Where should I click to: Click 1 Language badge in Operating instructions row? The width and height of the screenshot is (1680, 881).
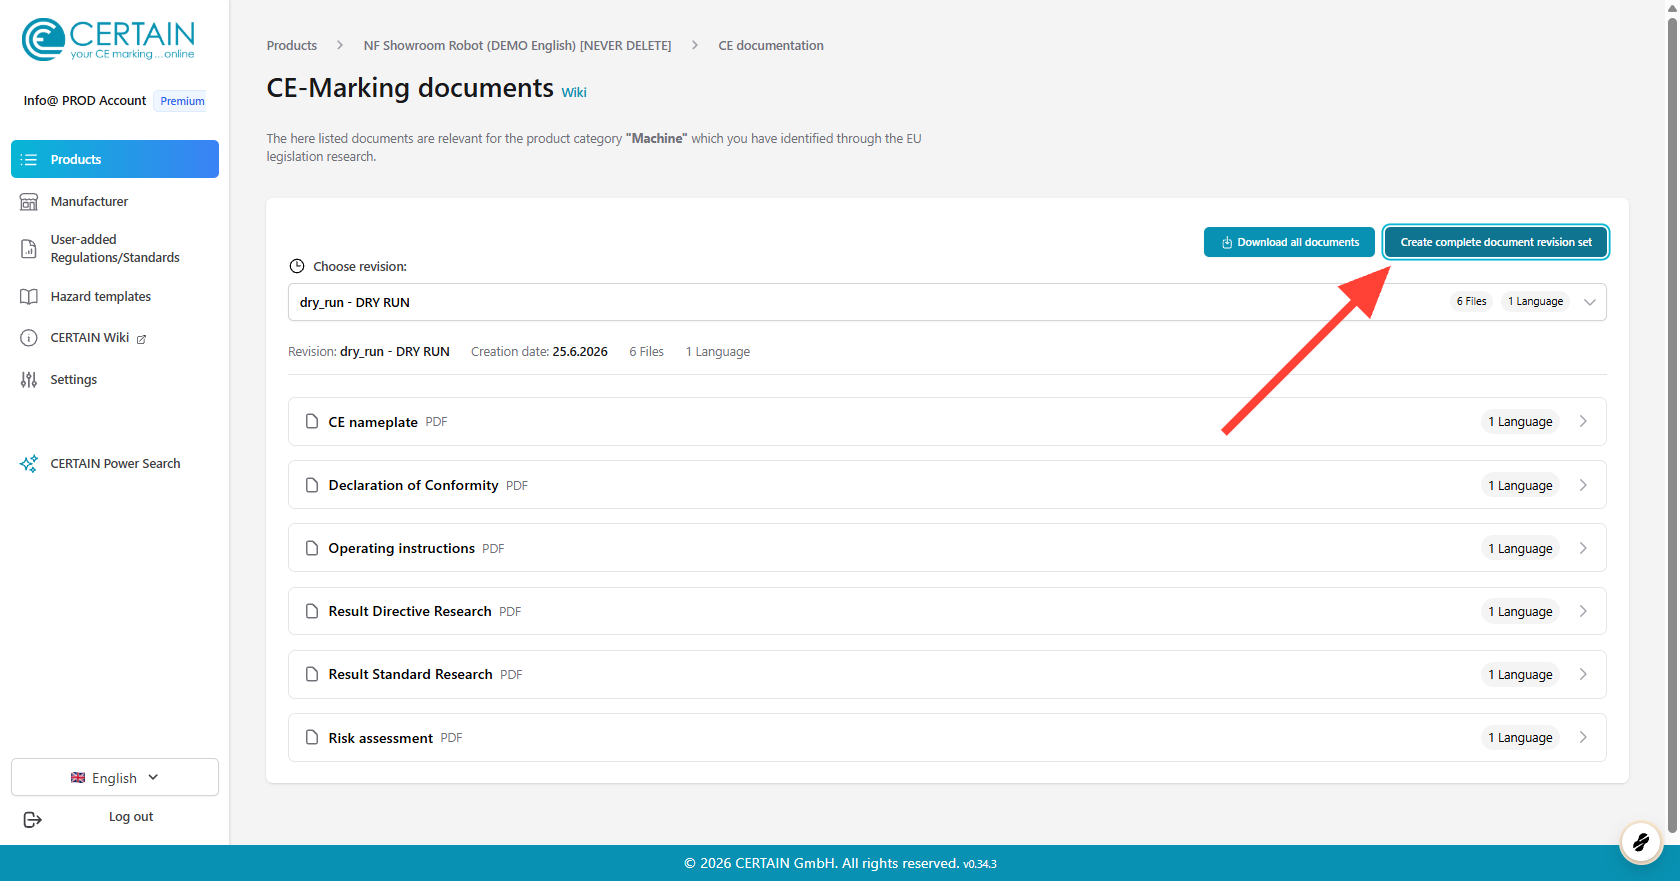1520,548
